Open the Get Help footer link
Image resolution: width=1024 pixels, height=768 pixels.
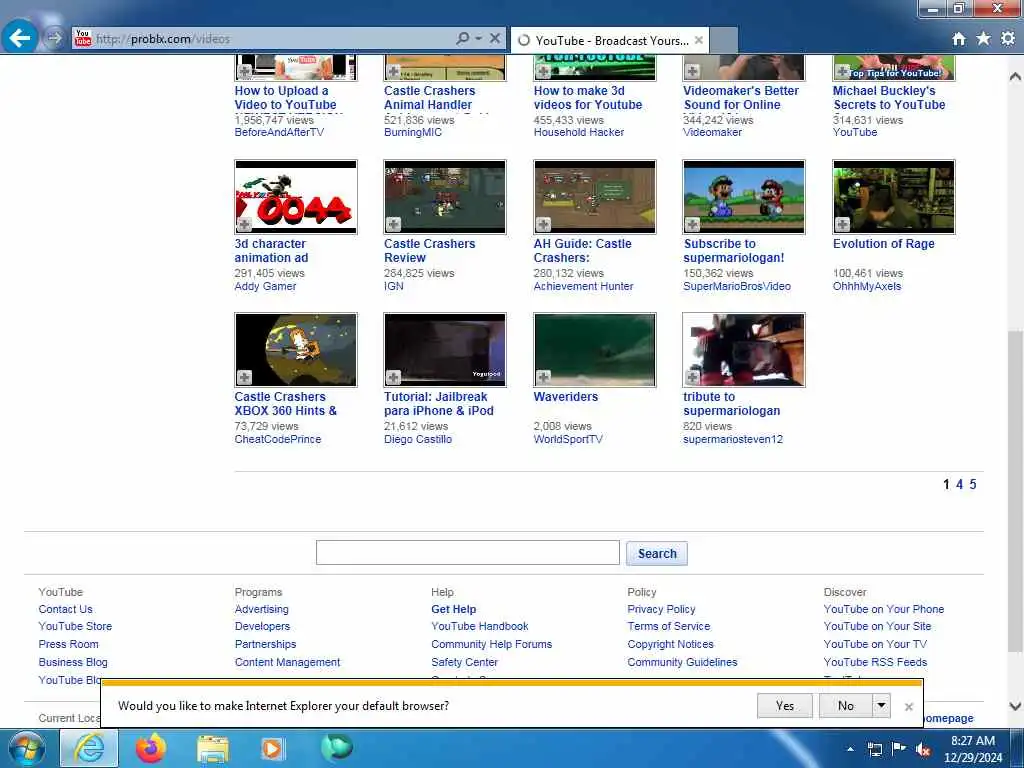pos(453,609)
